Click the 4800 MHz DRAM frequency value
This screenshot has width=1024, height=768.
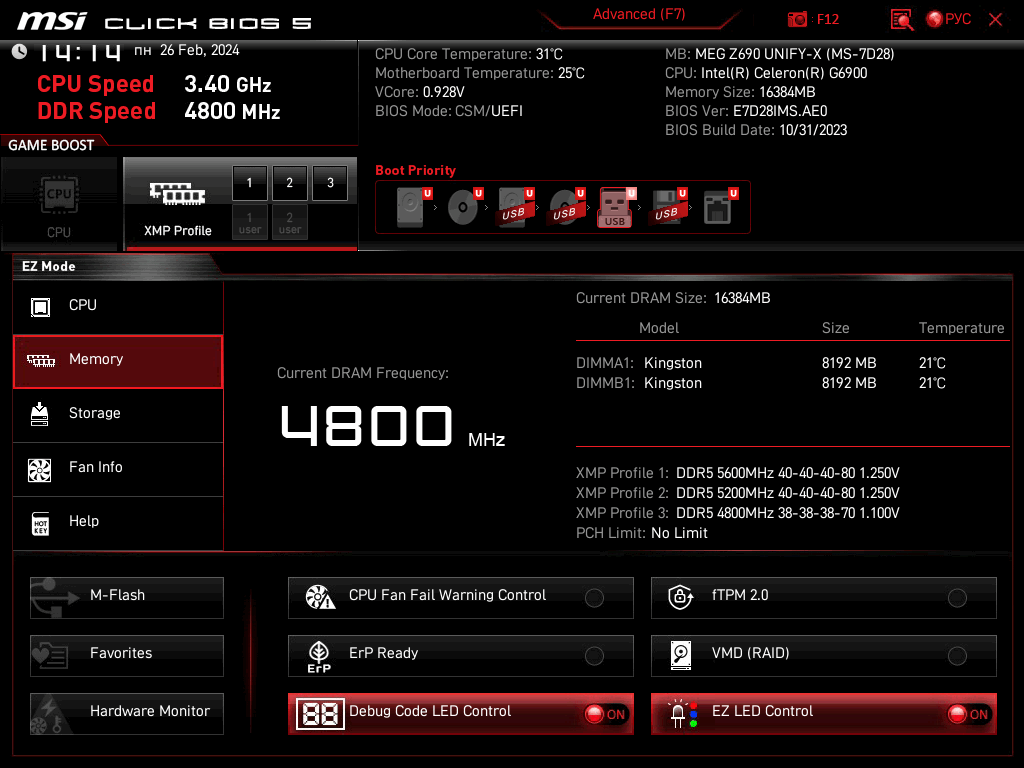click(392, 426)
